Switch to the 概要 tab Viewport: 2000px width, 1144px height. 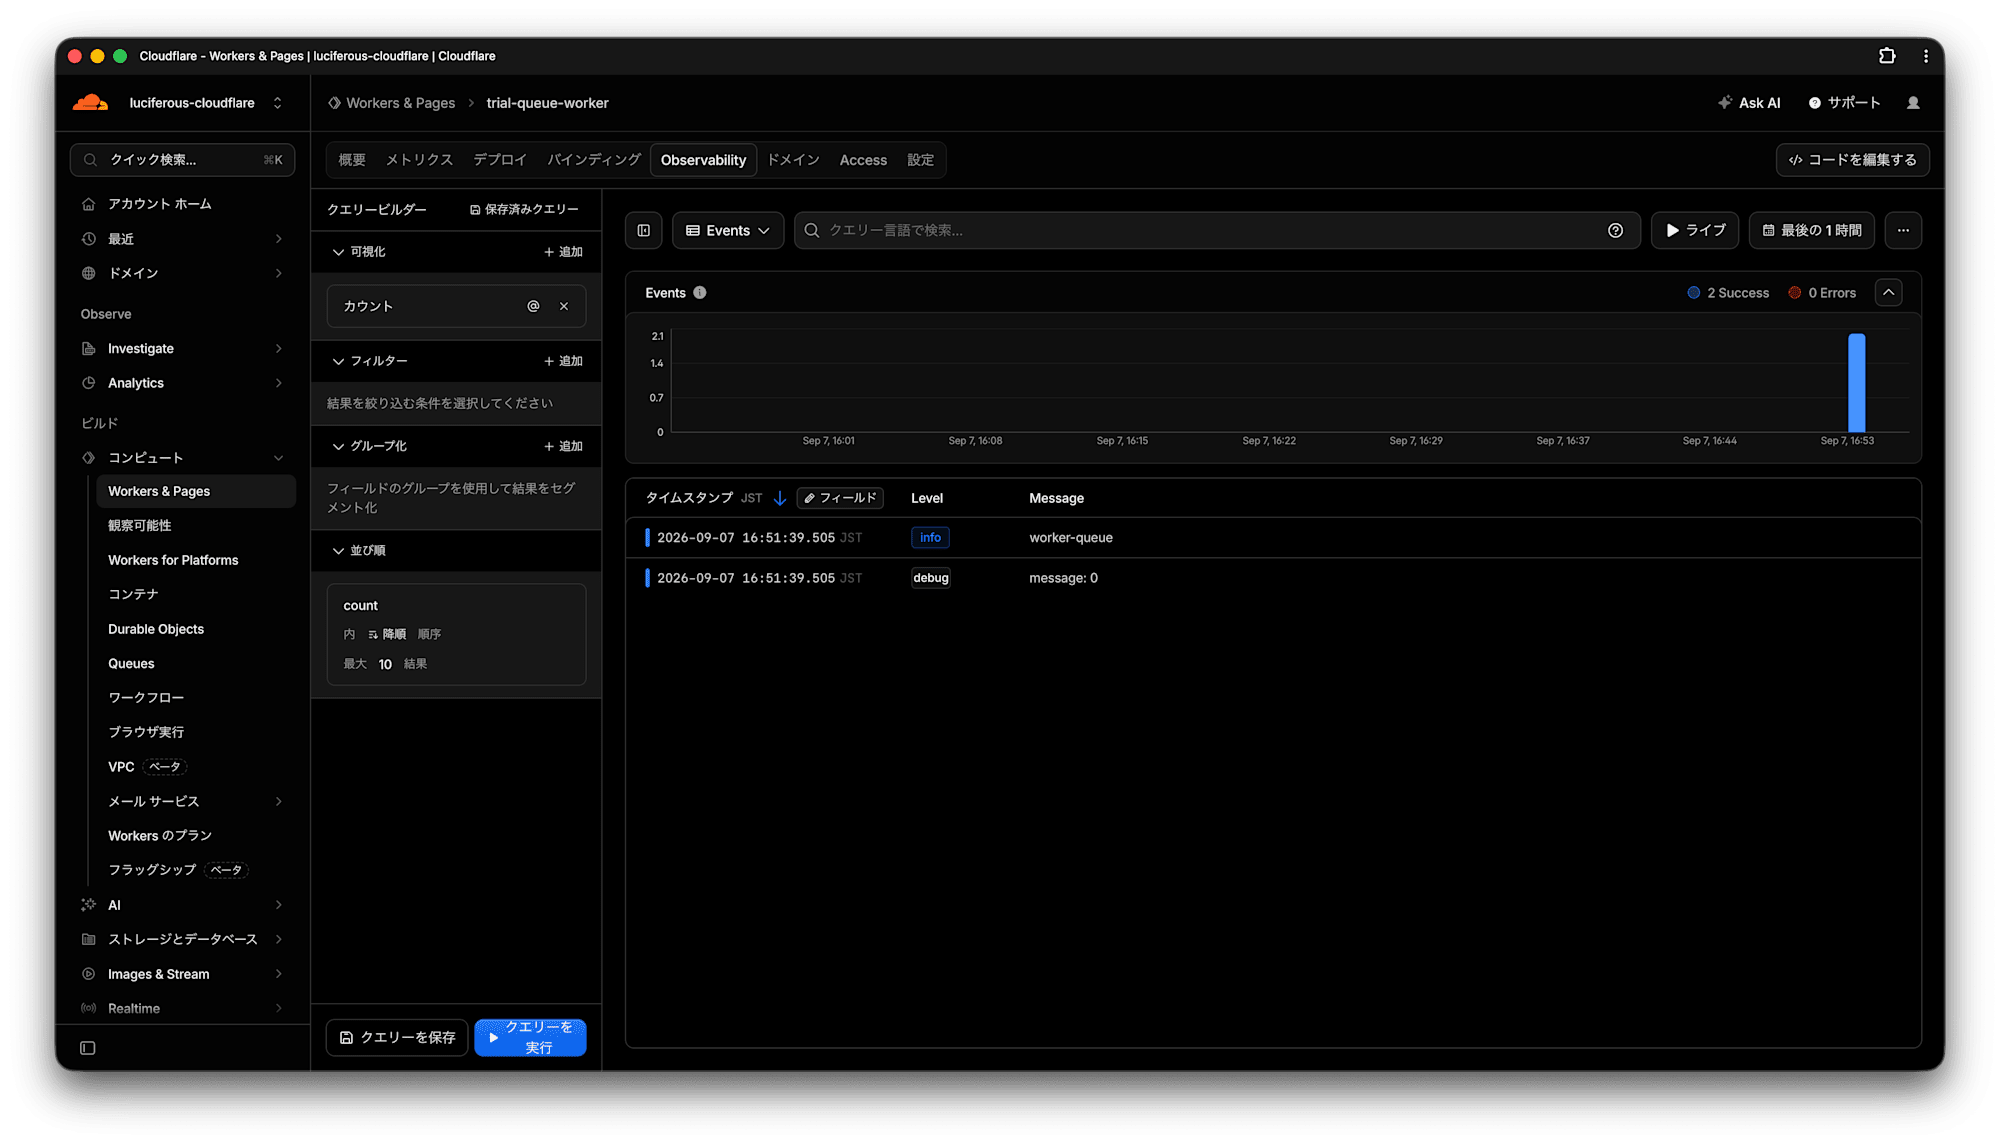[x=352, y=160]
